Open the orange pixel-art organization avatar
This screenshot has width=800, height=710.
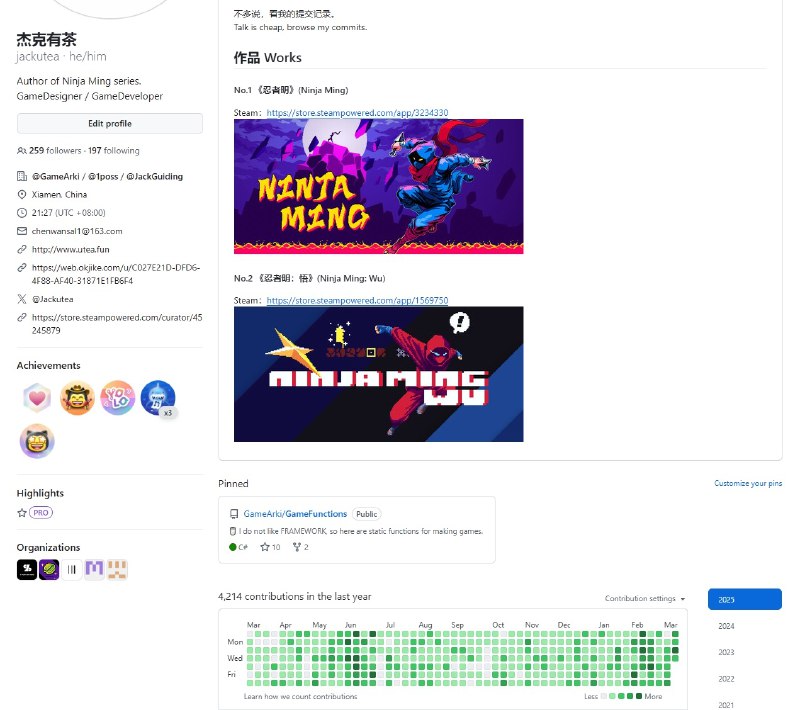pos(117,569)
